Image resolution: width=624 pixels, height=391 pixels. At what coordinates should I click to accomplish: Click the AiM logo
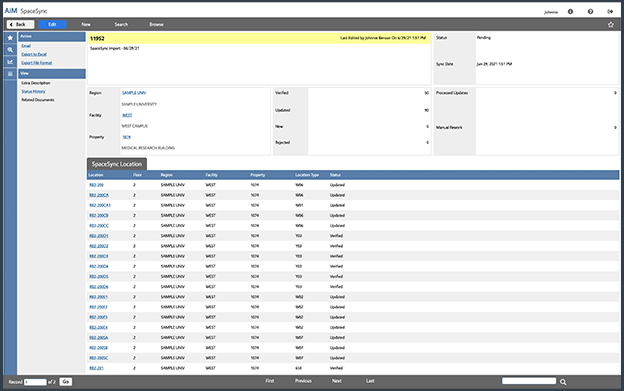(11, 11)
